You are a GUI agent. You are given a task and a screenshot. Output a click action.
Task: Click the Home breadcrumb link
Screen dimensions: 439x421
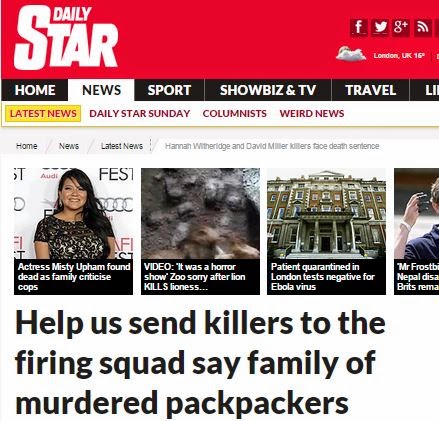[x=27, y=146]
